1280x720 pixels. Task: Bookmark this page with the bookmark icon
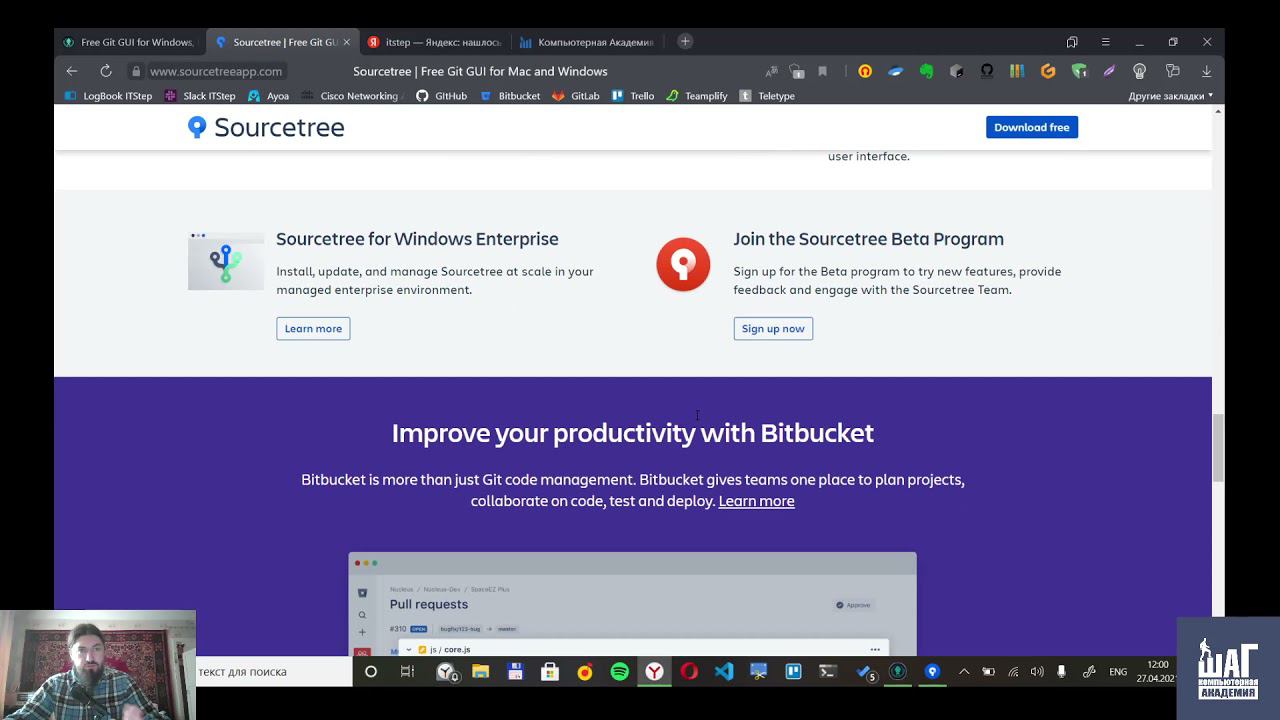click(823, 71)
